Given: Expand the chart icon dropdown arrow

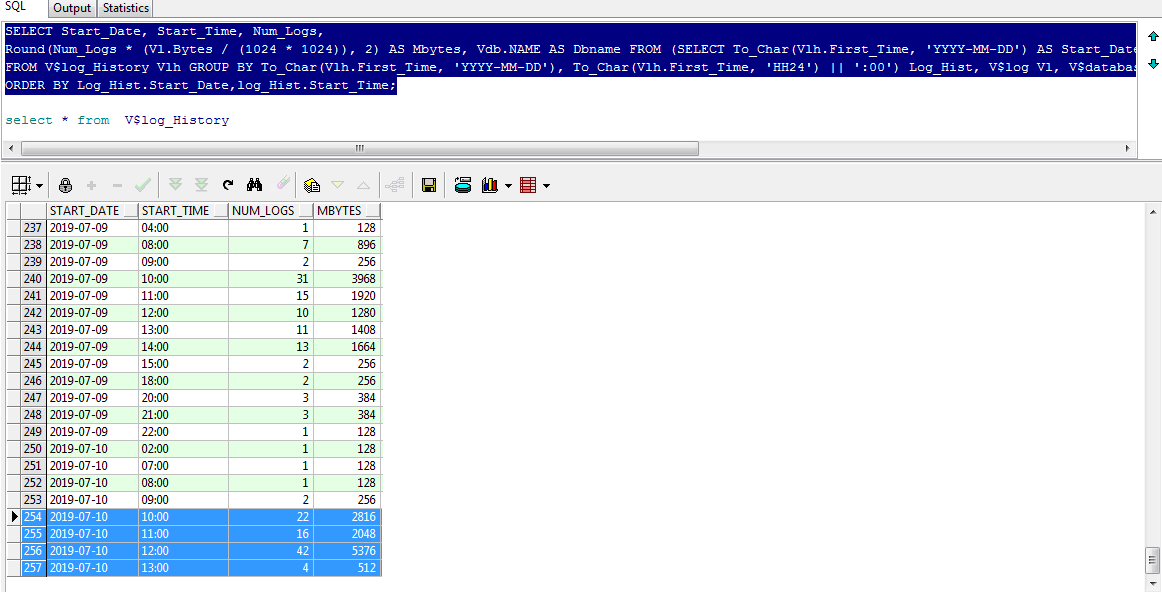Looking at the screenshot, I should pyautogui.click(x=508, y=186).
